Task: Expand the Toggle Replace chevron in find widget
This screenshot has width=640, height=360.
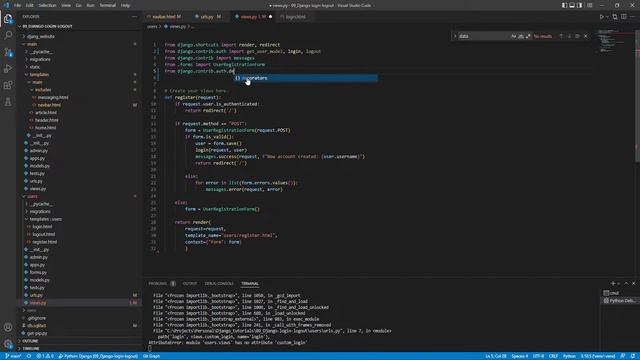Action: pos(455,36)
